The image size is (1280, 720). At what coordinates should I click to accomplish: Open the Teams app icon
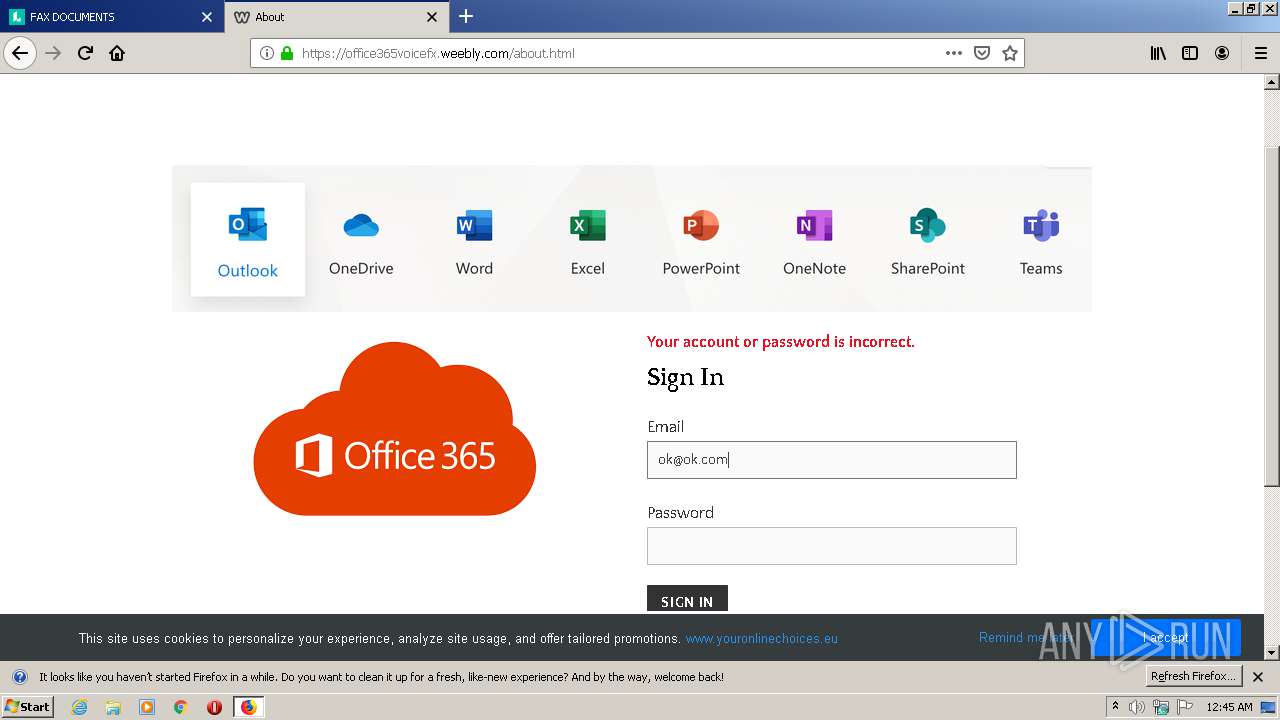[x=1041, y=240]
